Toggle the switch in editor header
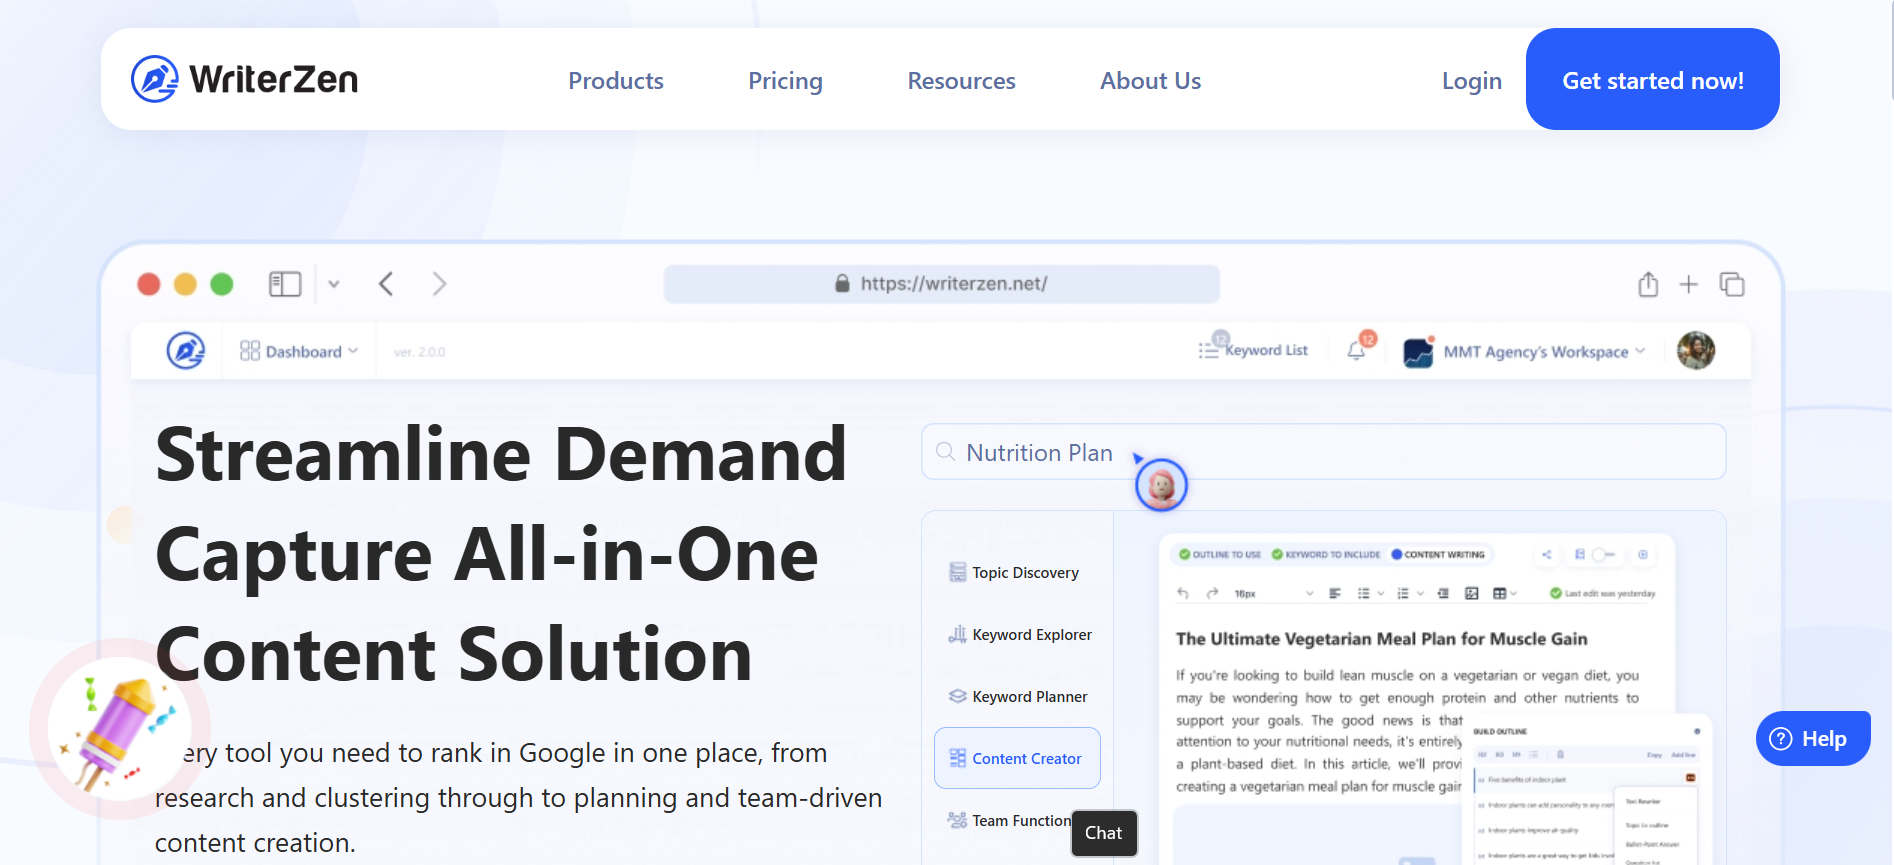Image resolution: width=1894 pixels, height=865 pixels. pyautogui.click(x=1603, y=554)
